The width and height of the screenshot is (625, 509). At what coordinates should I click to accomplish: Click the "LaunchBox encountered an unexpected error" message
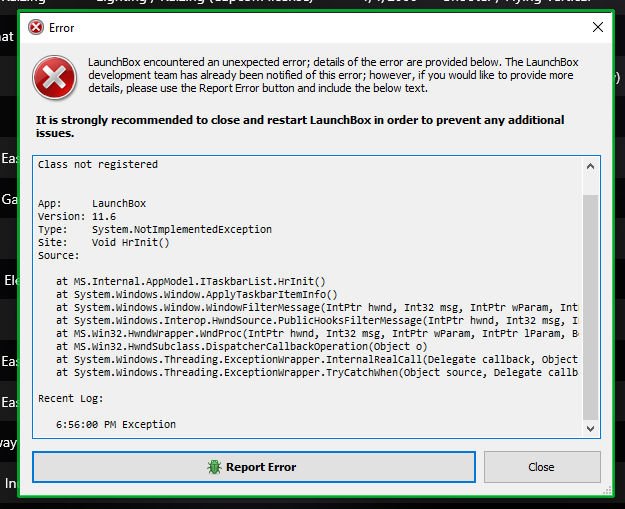click(333, 75)
